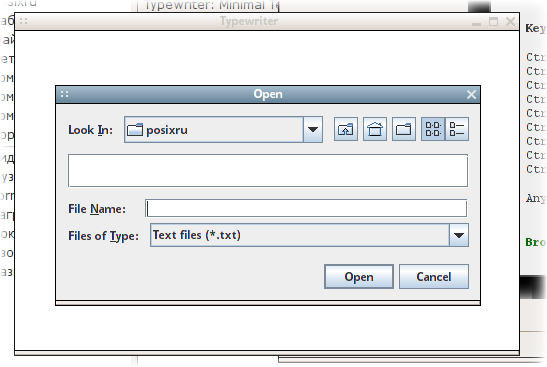Expand the Files of Type dropdown arrow

point(459,235)
